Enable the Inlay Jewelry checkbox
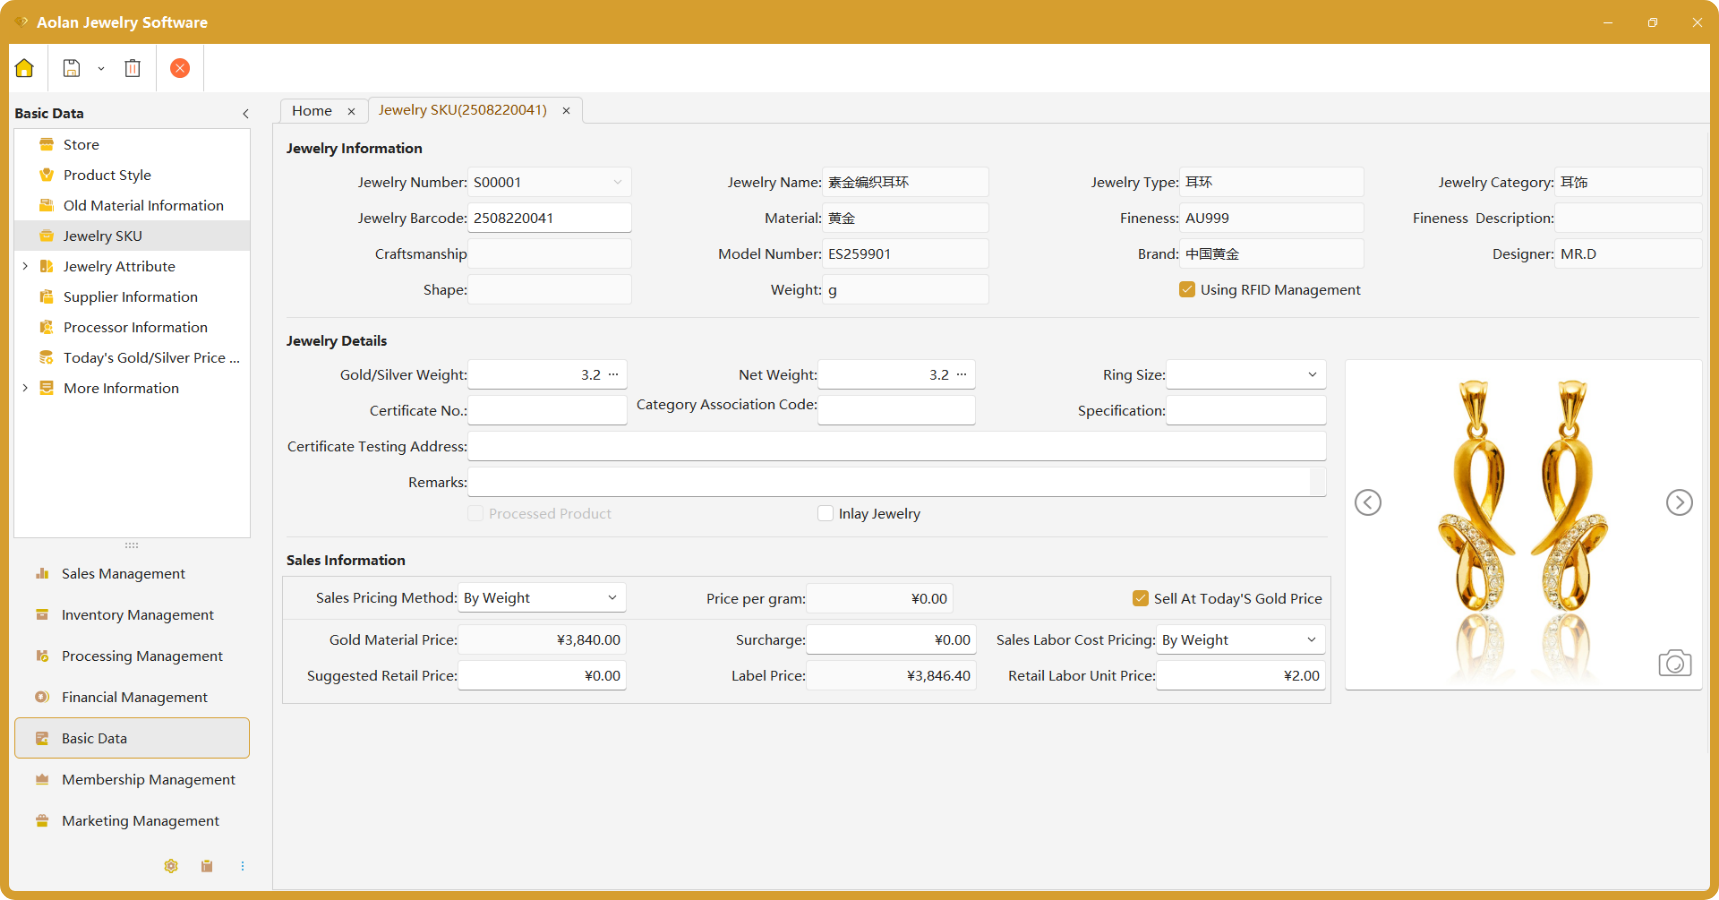The width and height of the screenshot is (1719, 900). 826,514
